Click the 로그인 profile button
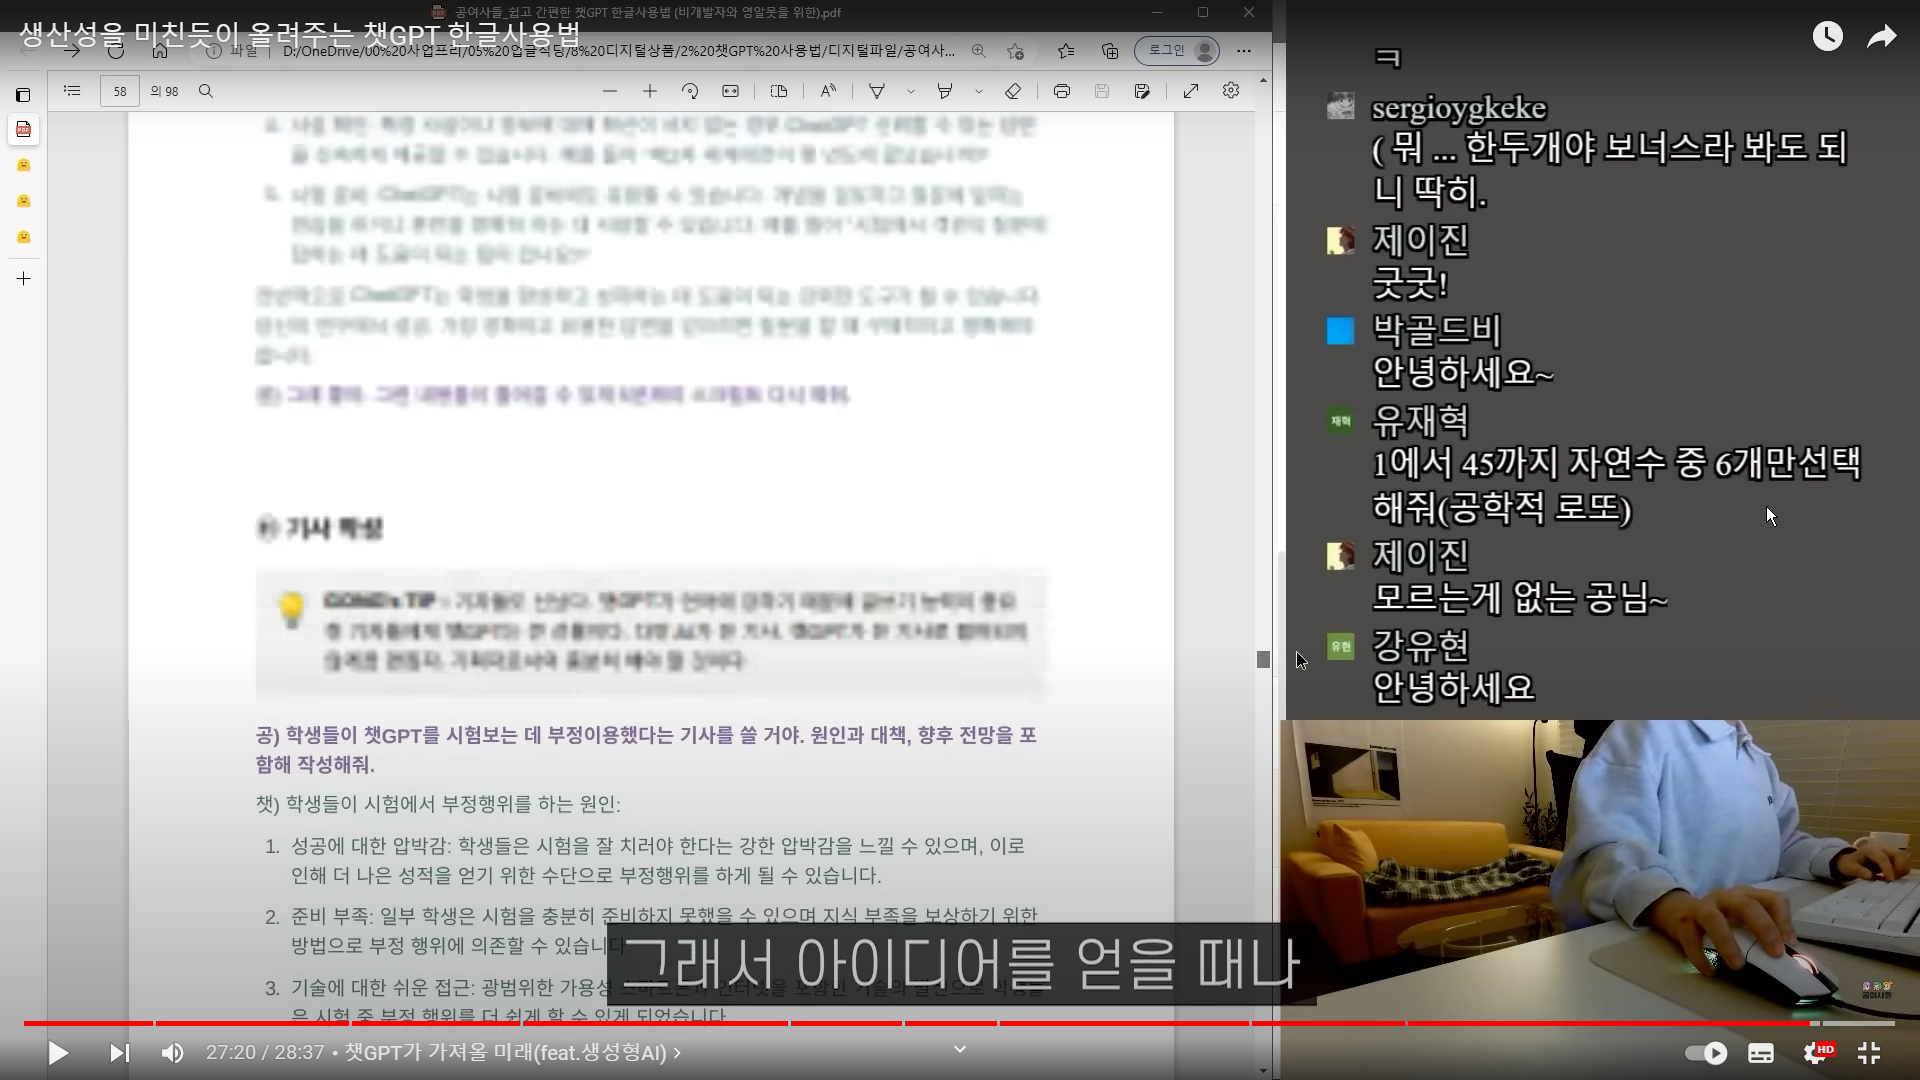 (1177, 50)
